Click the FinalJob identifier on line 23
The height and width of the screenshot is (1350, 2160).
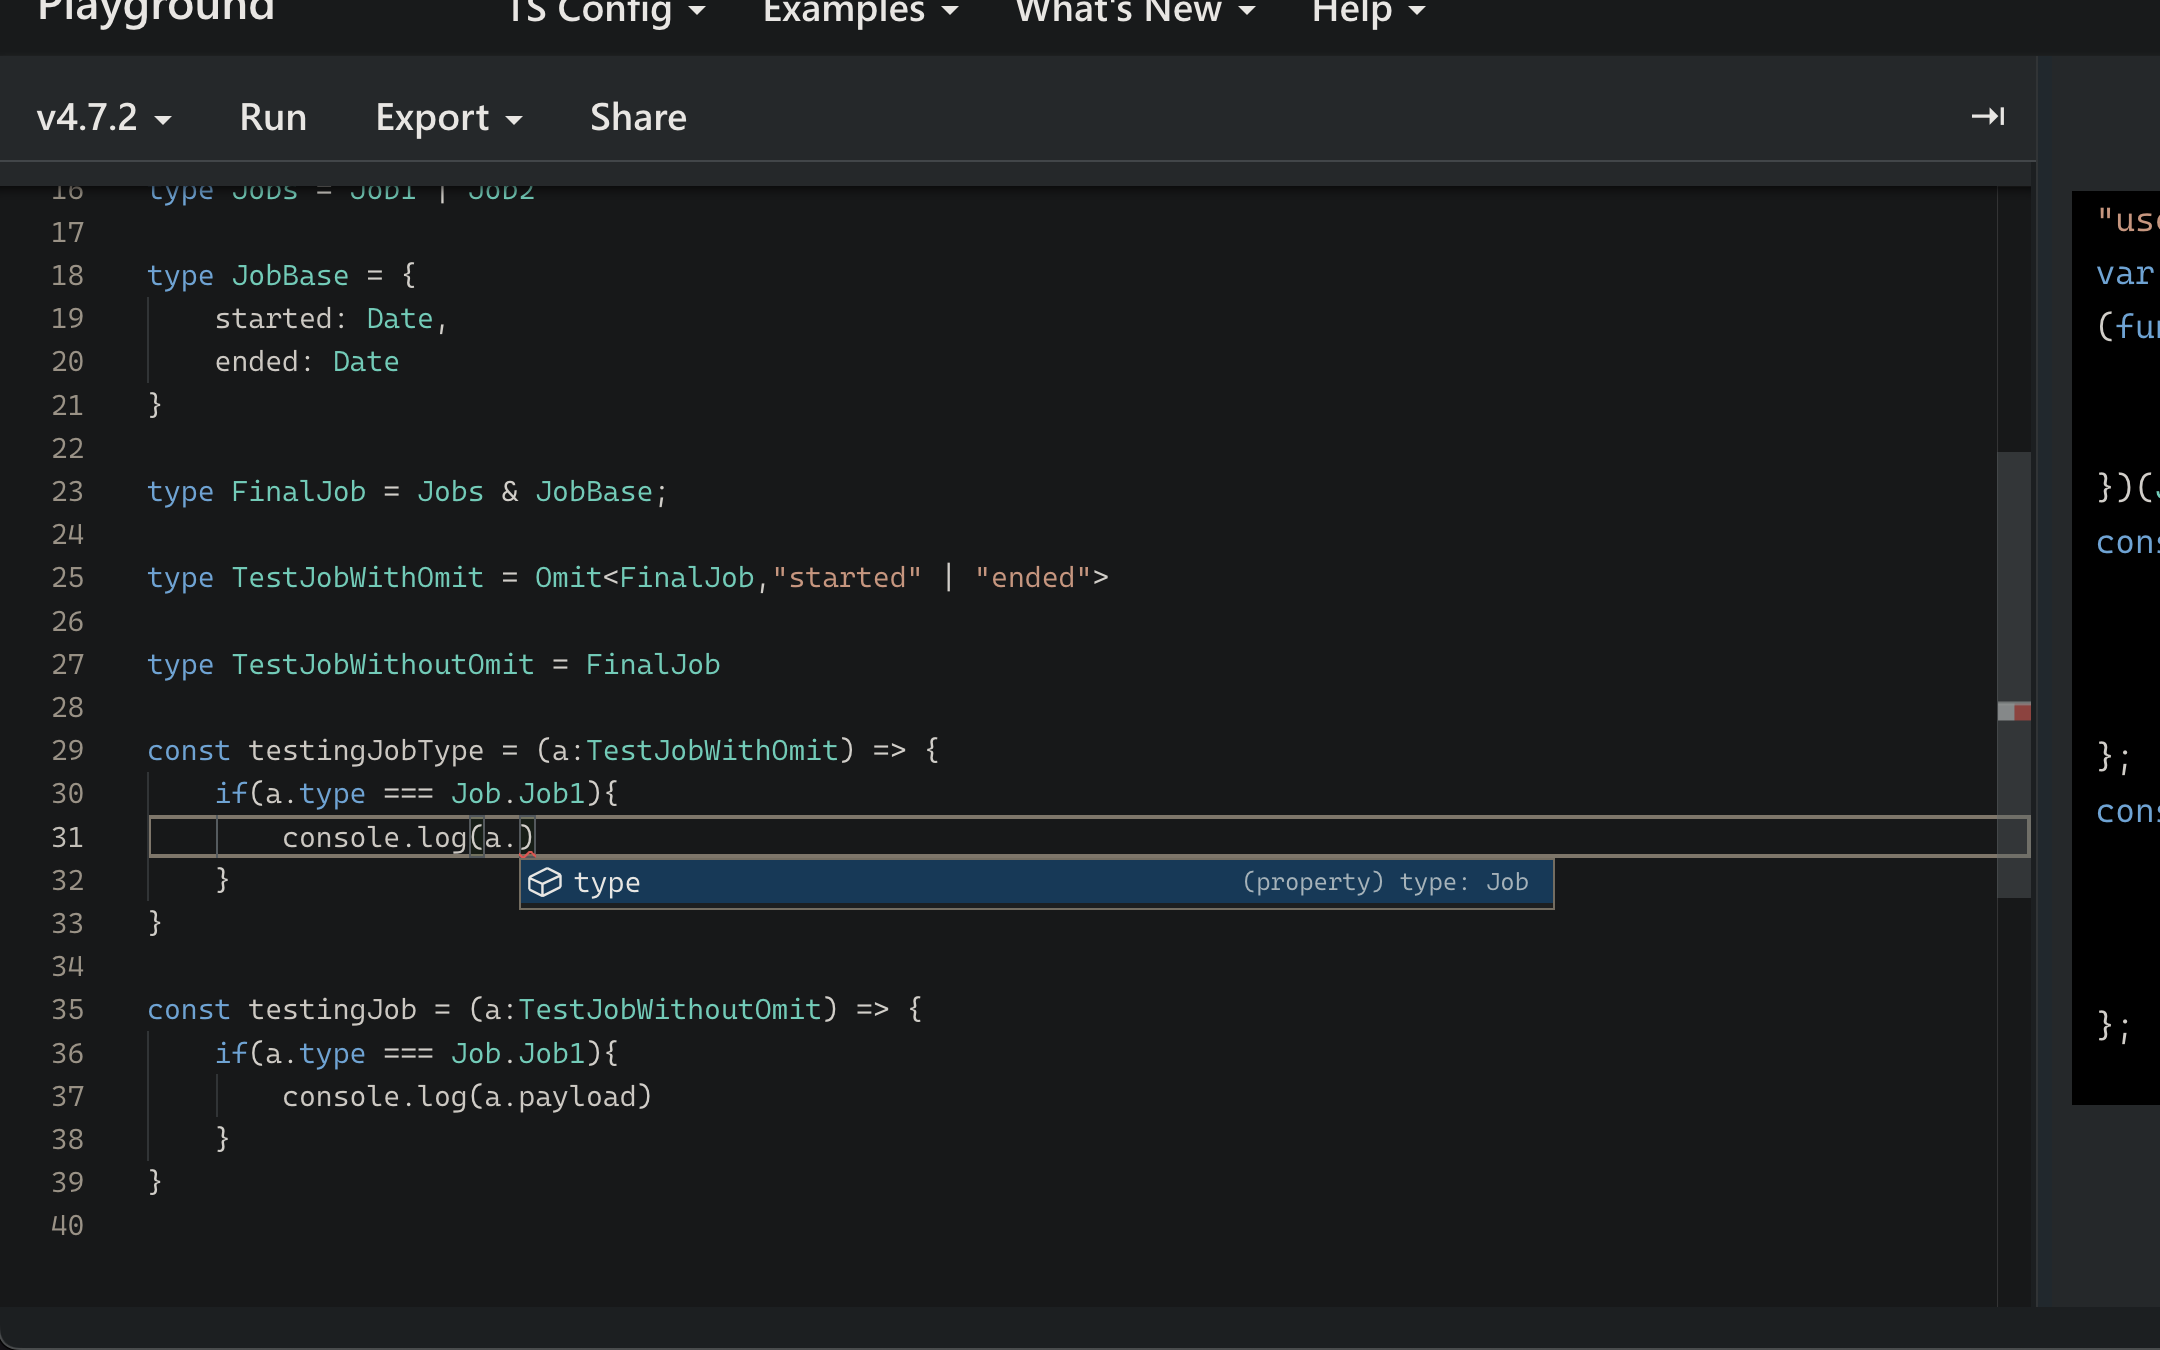coord(300,491)
